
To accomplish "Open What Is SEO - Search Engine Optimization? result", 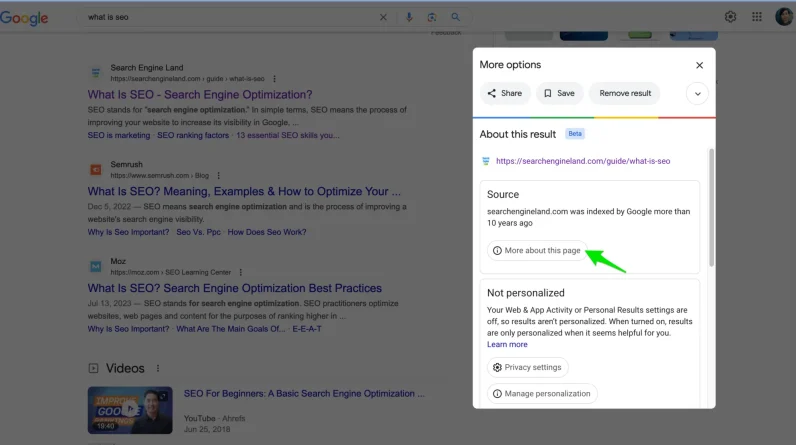I will click(200, 95).
